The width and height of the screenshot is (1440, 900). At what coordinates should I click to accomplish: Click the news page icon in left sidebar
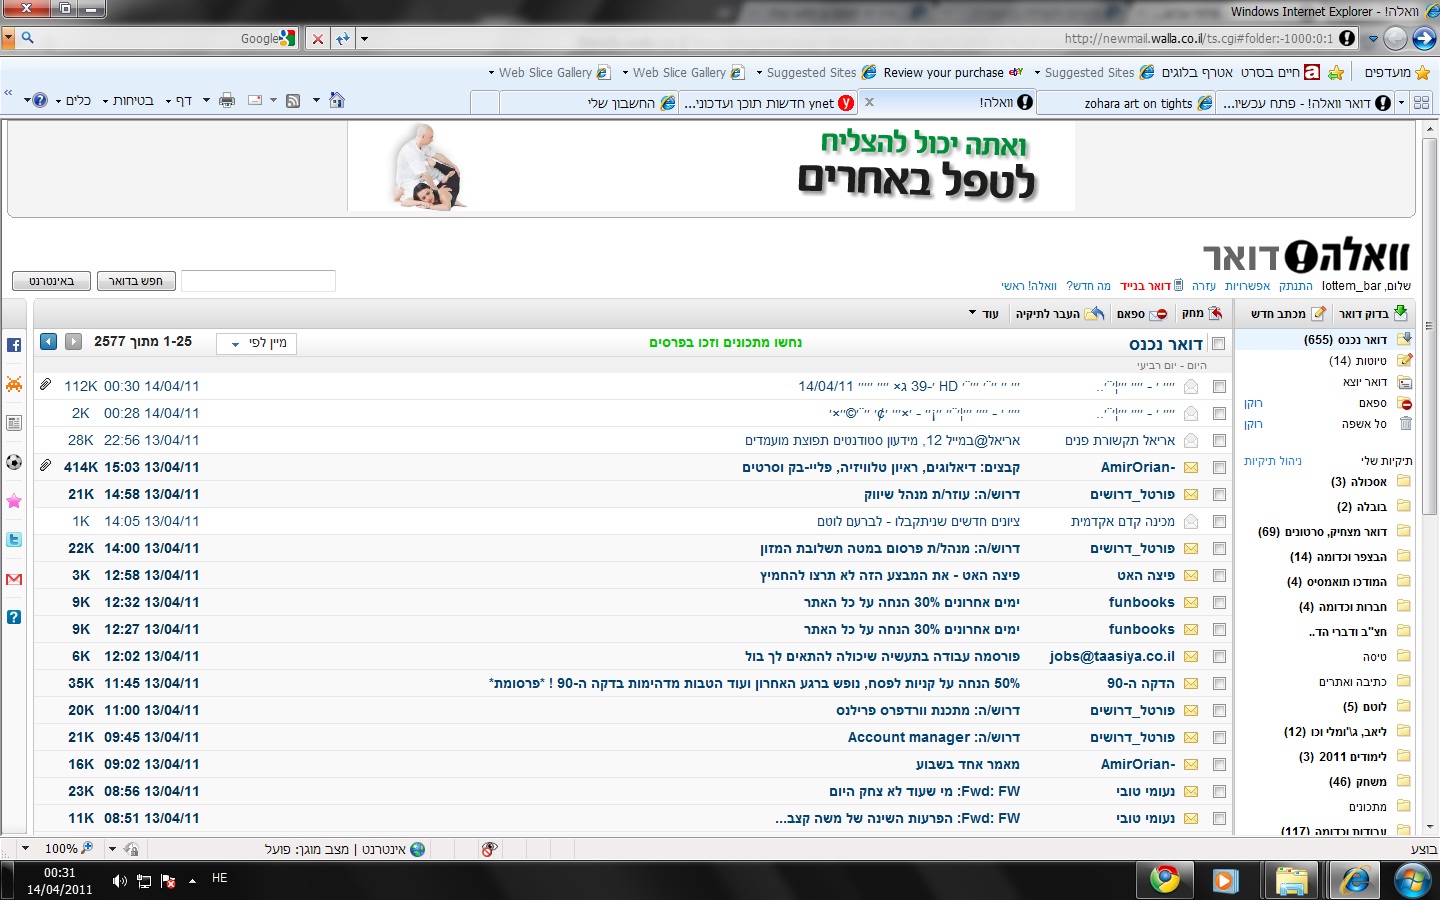14,423
